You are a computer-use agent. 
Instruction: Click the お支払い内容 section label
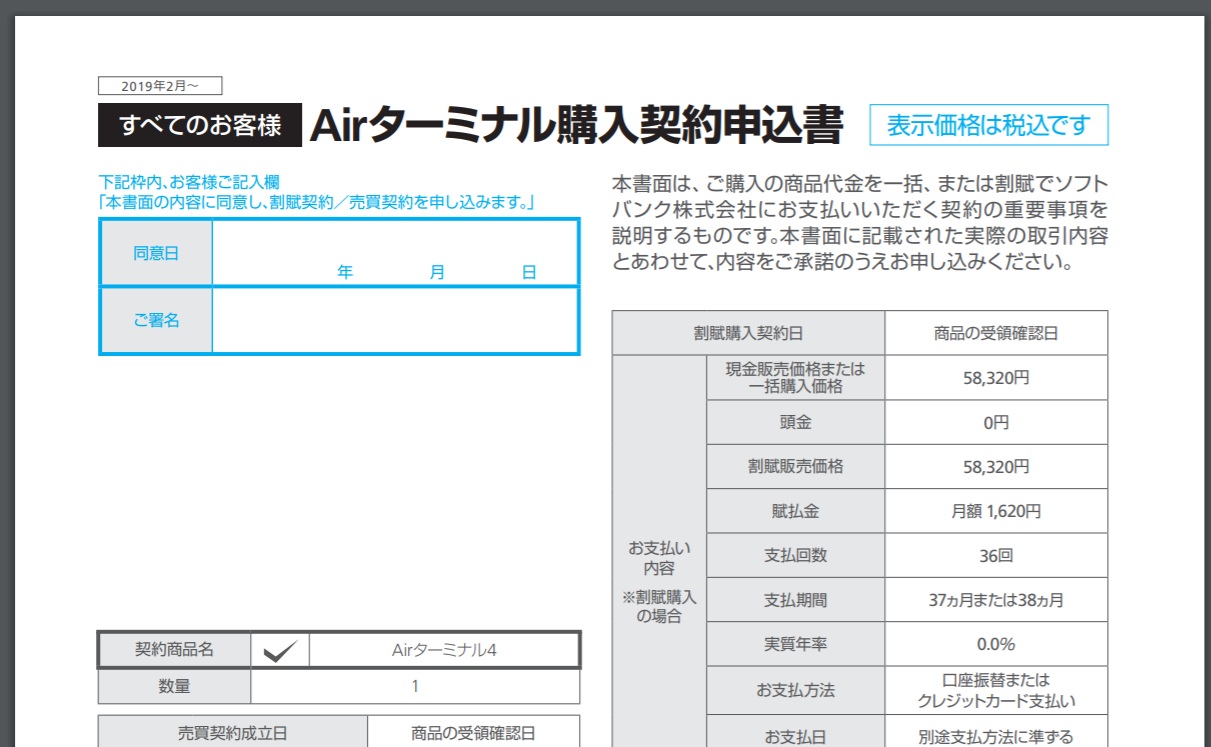point(659,558)
